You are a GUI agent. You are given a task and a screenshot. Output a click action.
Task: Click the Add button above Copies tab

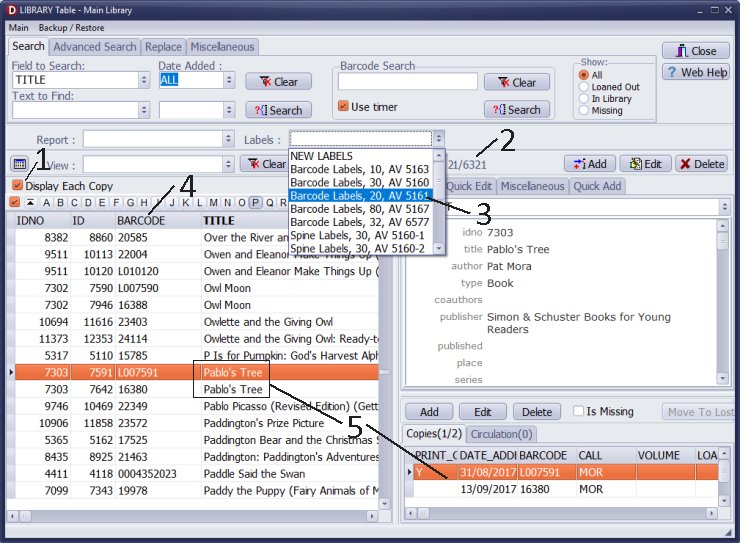429,412
